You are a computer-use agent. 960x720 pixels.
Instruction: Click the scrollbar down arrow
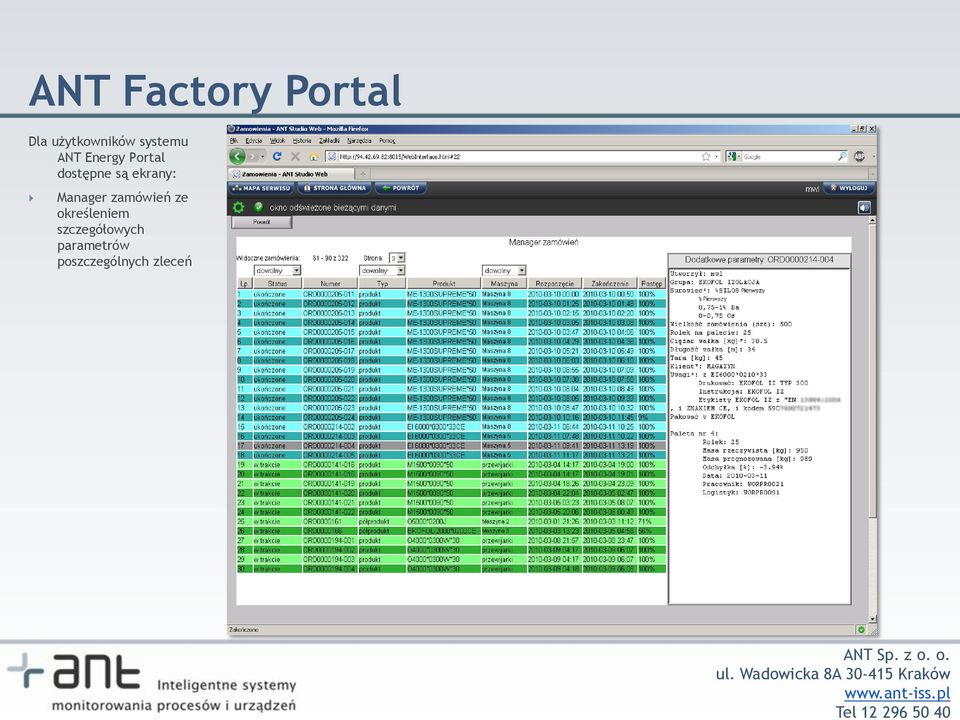click(x=872, y=618)
